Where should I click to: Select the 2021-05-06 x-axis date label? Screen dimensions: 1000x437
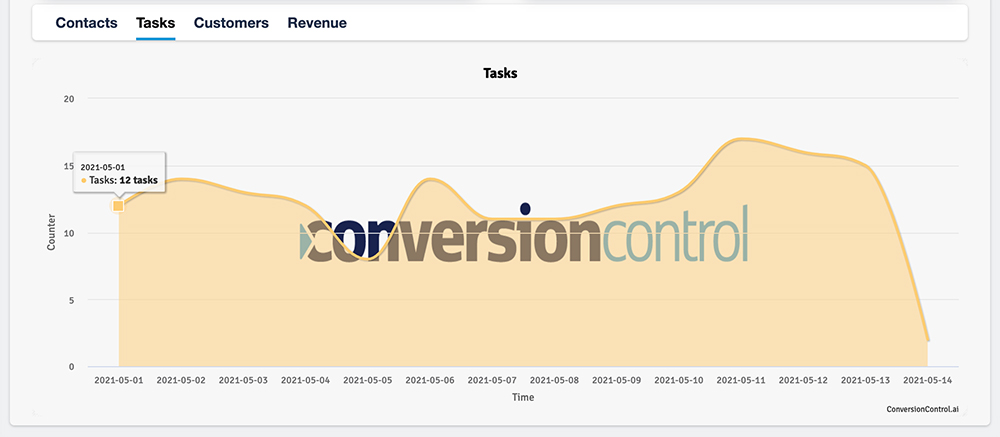tap(430, 380)
